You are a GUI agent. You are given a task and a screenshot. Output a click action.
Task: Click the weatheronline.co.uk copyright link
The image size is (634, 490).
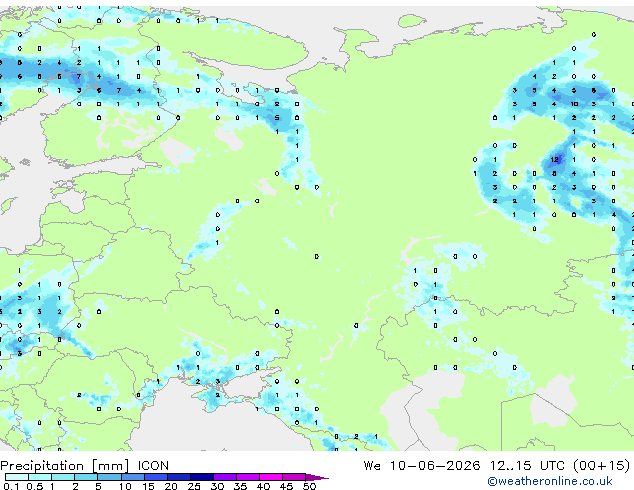pyautogui.click(x=550, y=481)
